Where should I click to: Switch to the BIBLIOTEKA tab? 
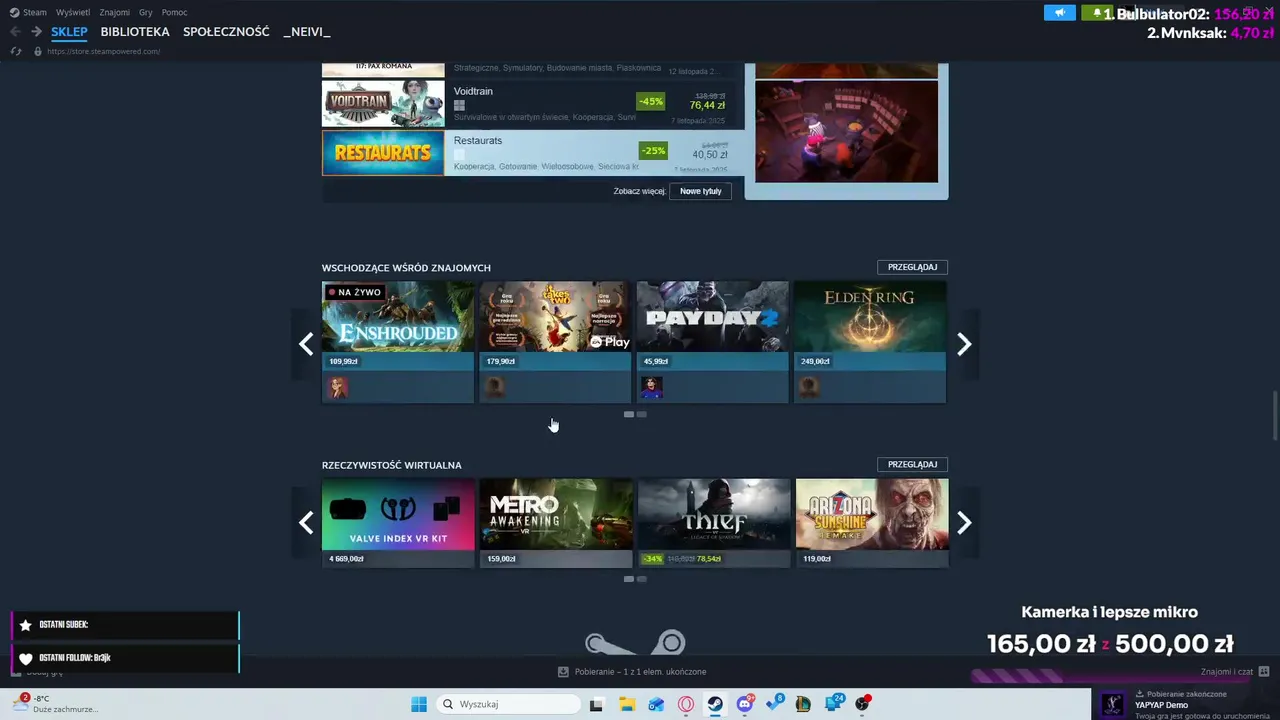point(135,32)
